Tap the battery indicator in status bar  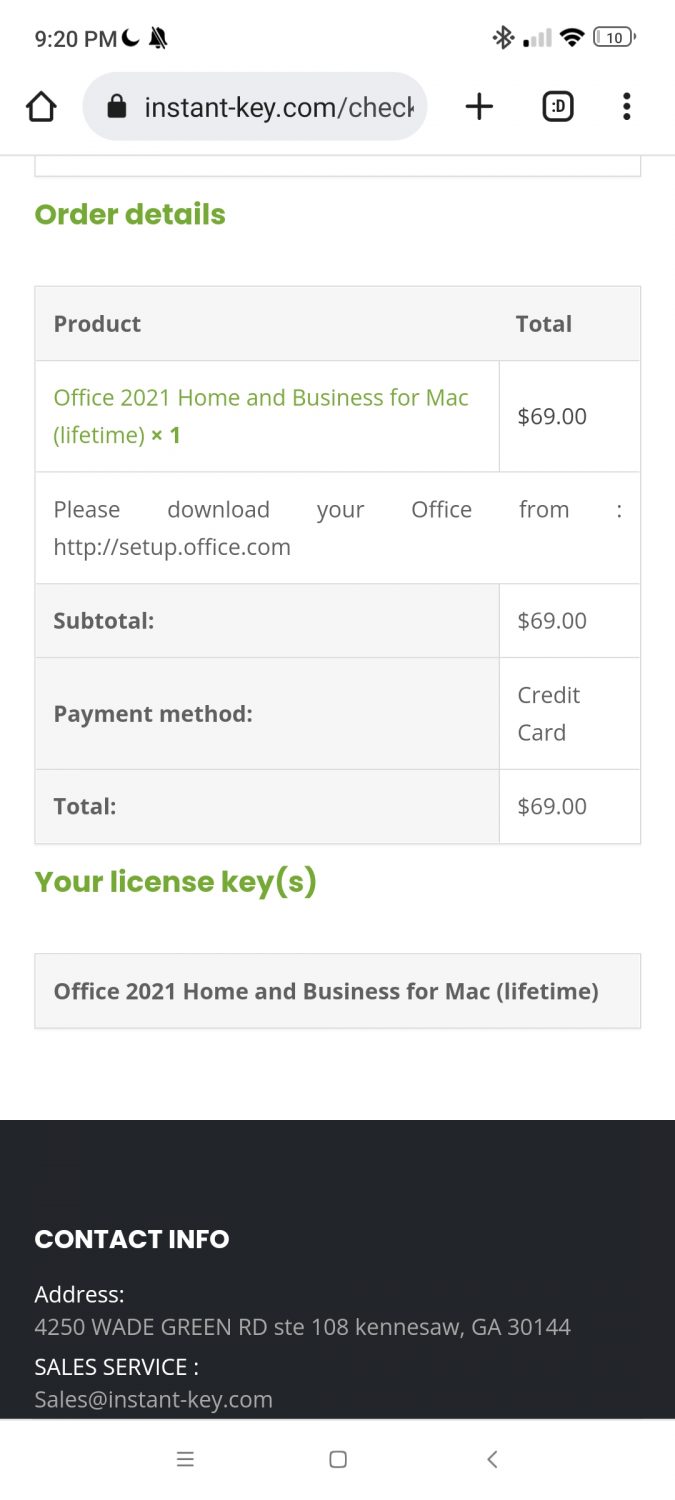[x=614, y=38]
